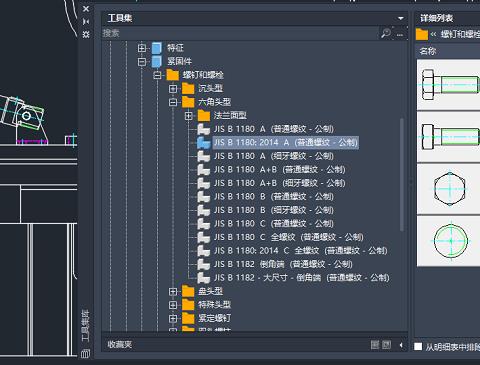Image resolution: width=480 pixels, height=365 pixels.
Task: Click bolt icon of JIS B 1180 A 普通螺纹
Action: (203, 129)
